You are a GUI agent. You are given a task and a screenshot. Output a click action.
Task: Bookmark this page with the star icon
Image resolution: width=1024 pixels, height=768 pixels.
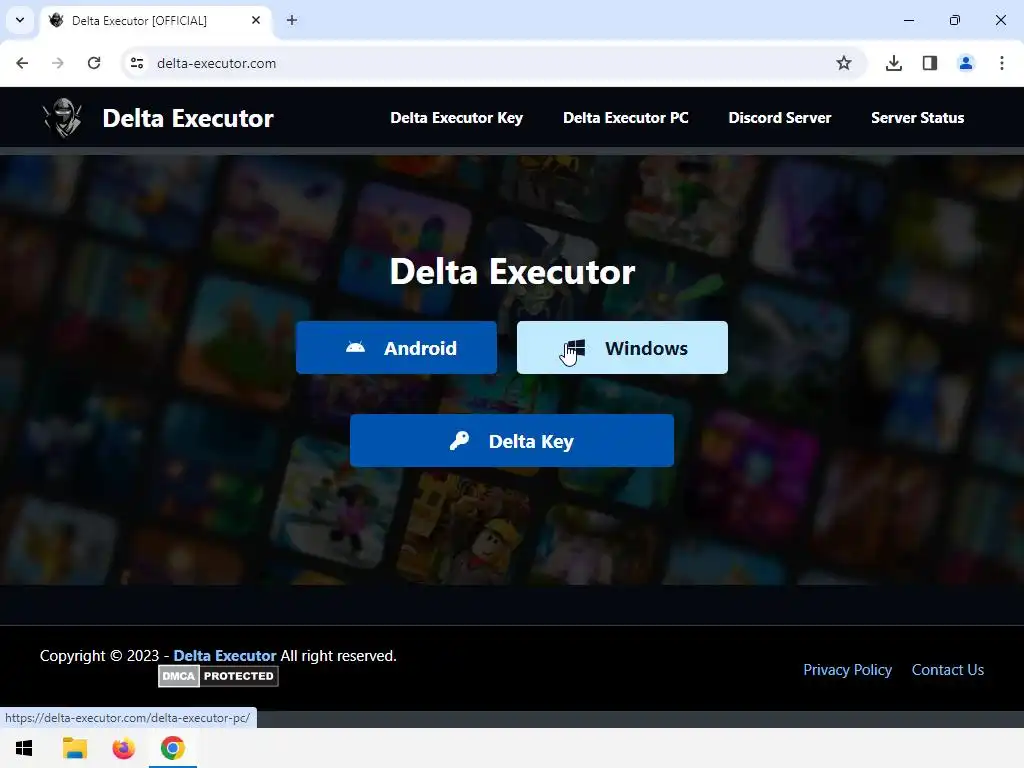(844, 63)
